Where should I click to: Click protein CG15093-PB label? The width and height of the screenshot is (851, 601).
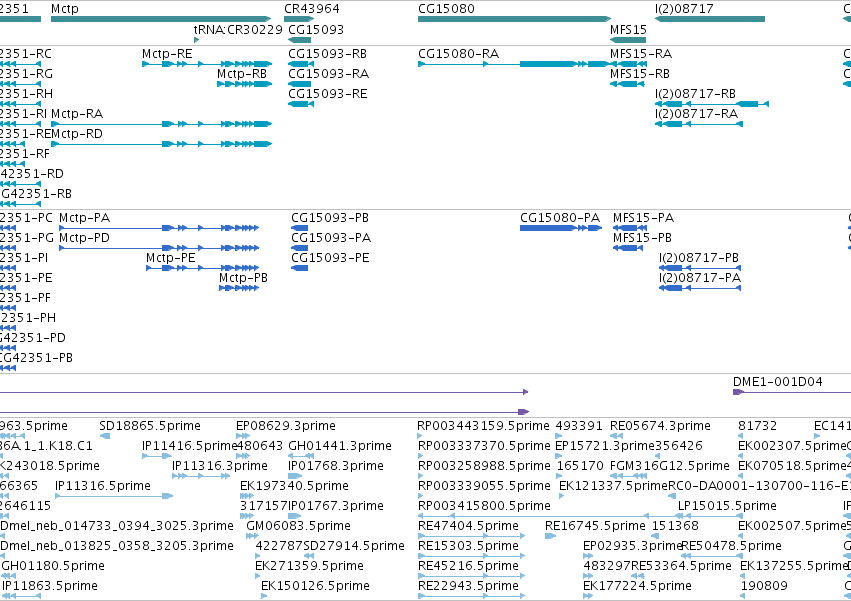(x=330, y=218)
